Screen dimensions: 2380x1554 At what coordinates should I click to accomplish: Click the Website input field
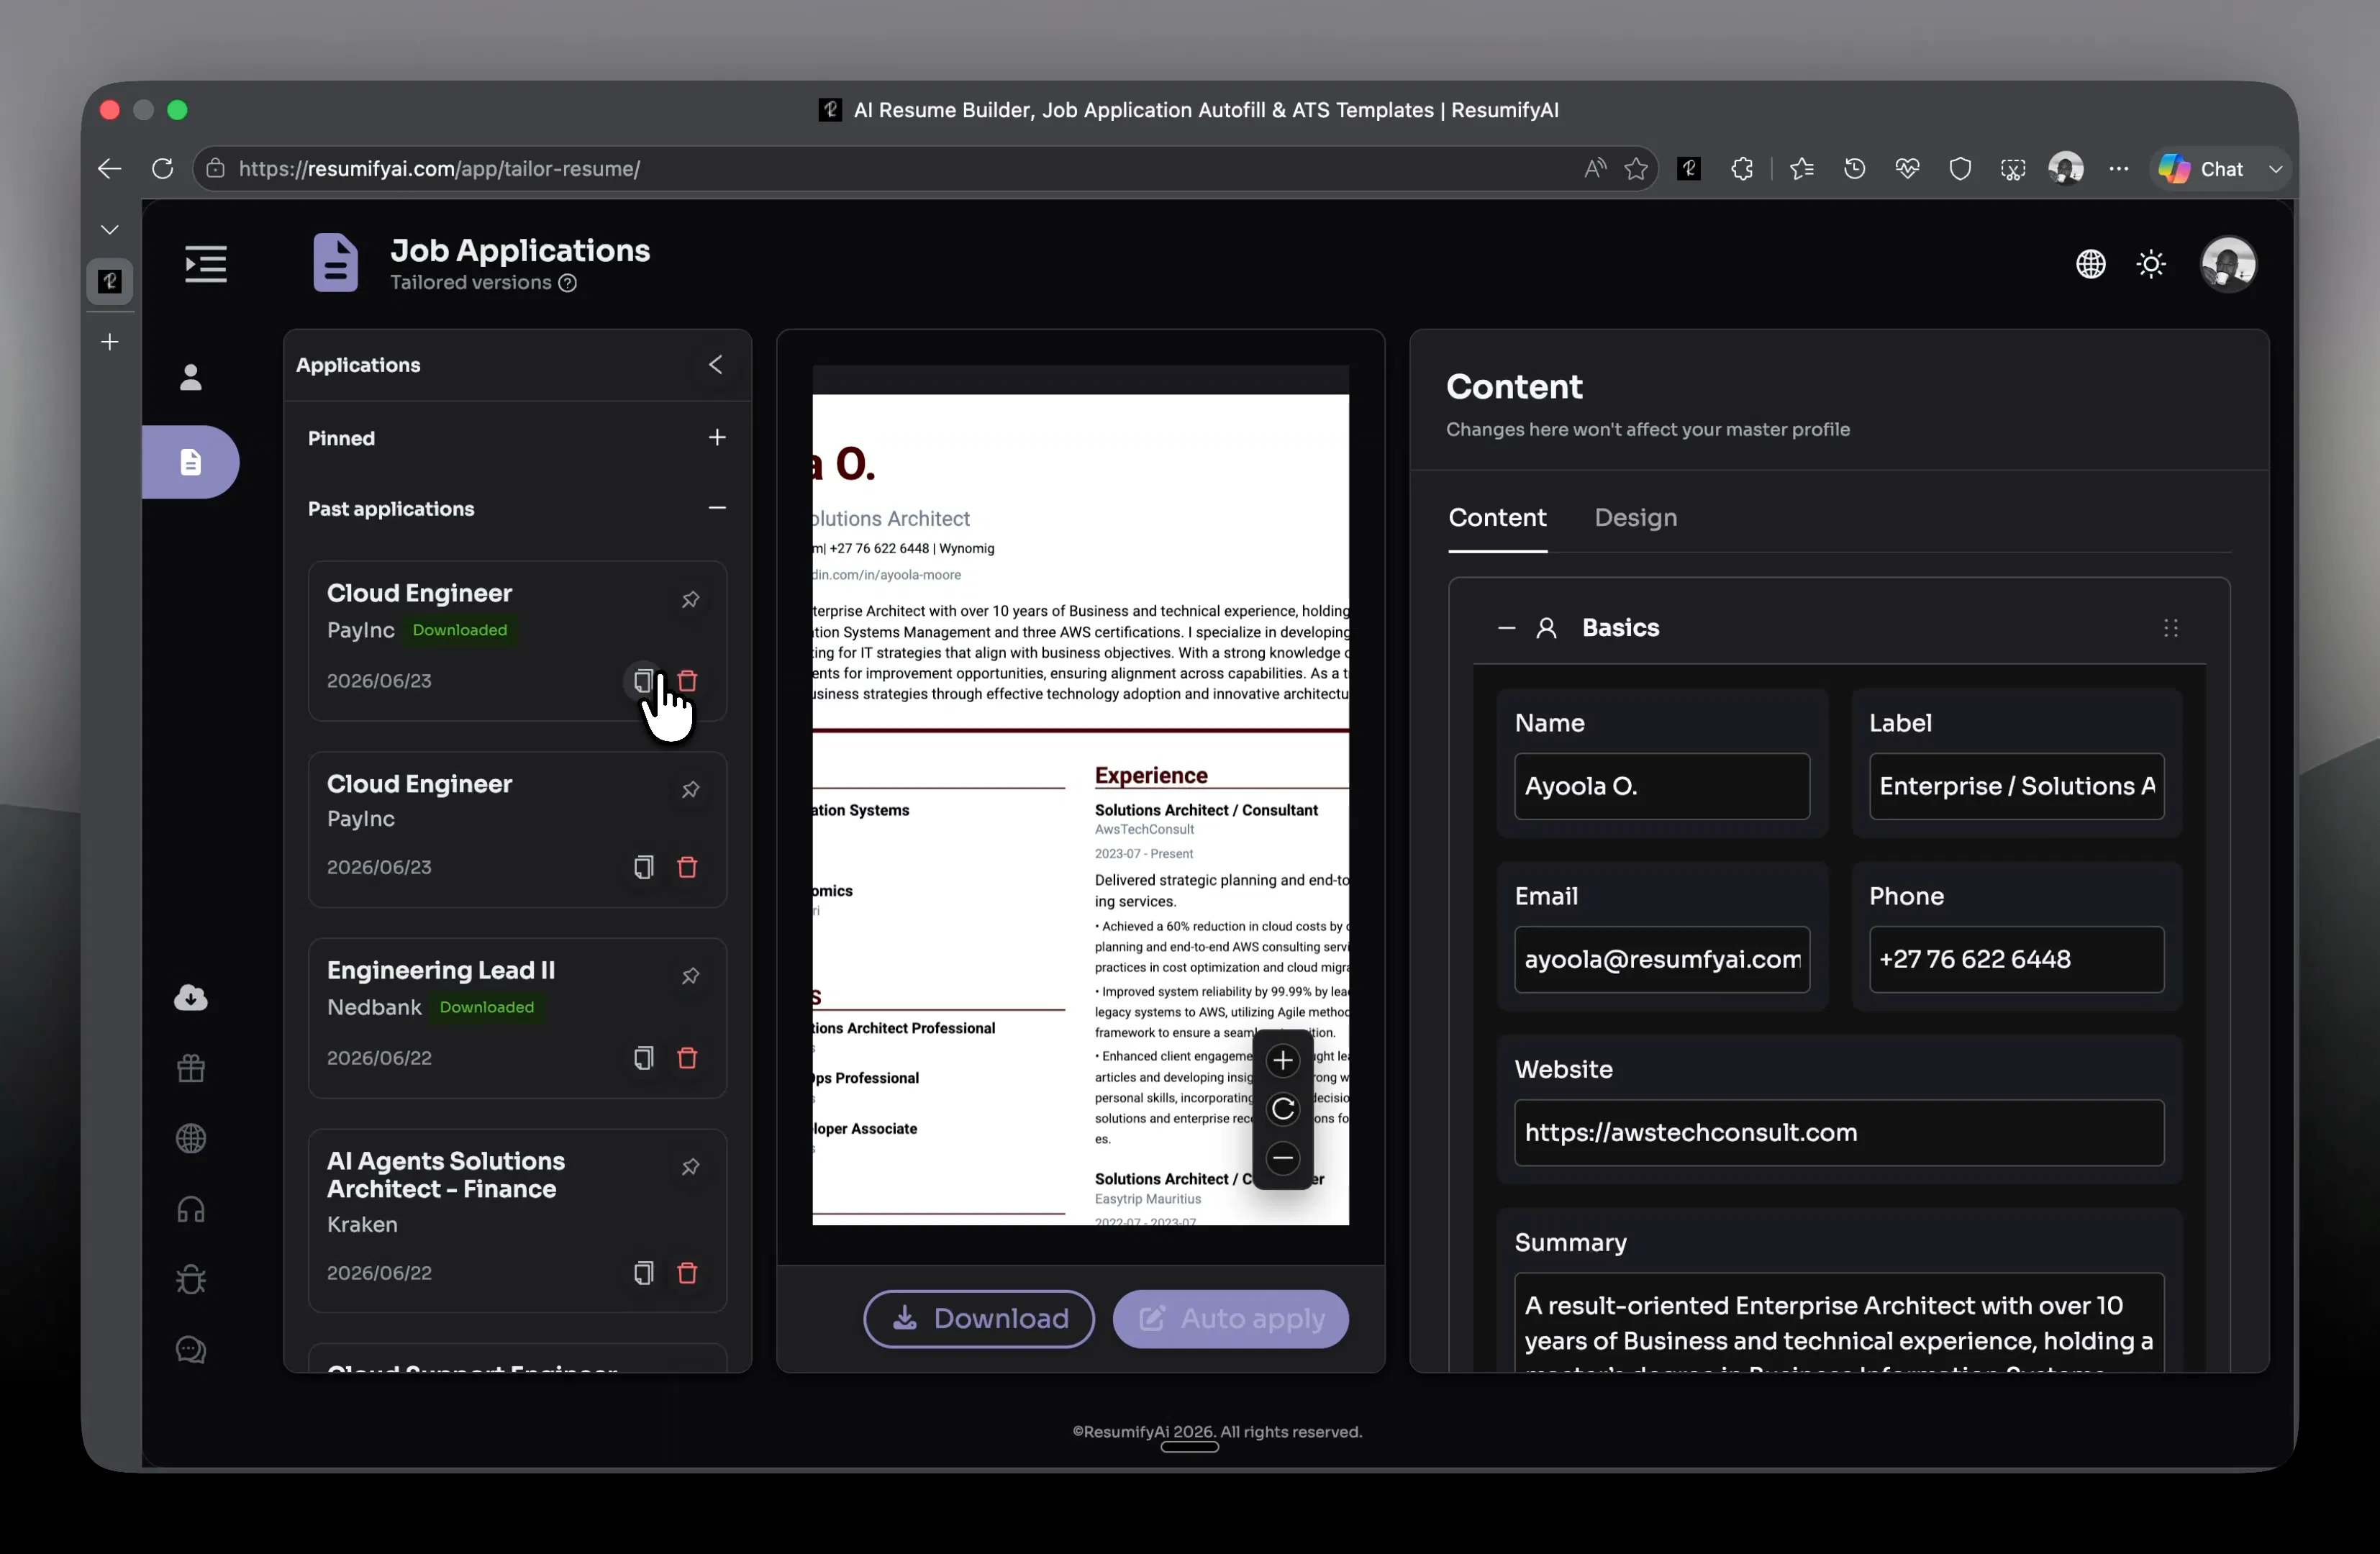1838,1133
